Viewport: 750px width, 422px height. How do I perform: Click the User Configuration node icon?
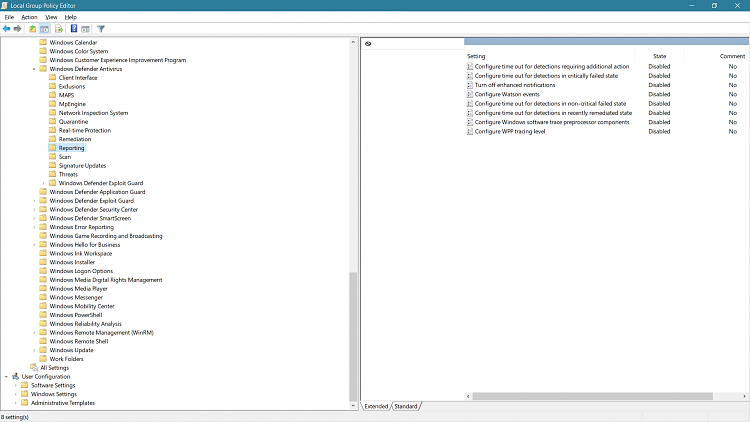[x=15, y=377]
